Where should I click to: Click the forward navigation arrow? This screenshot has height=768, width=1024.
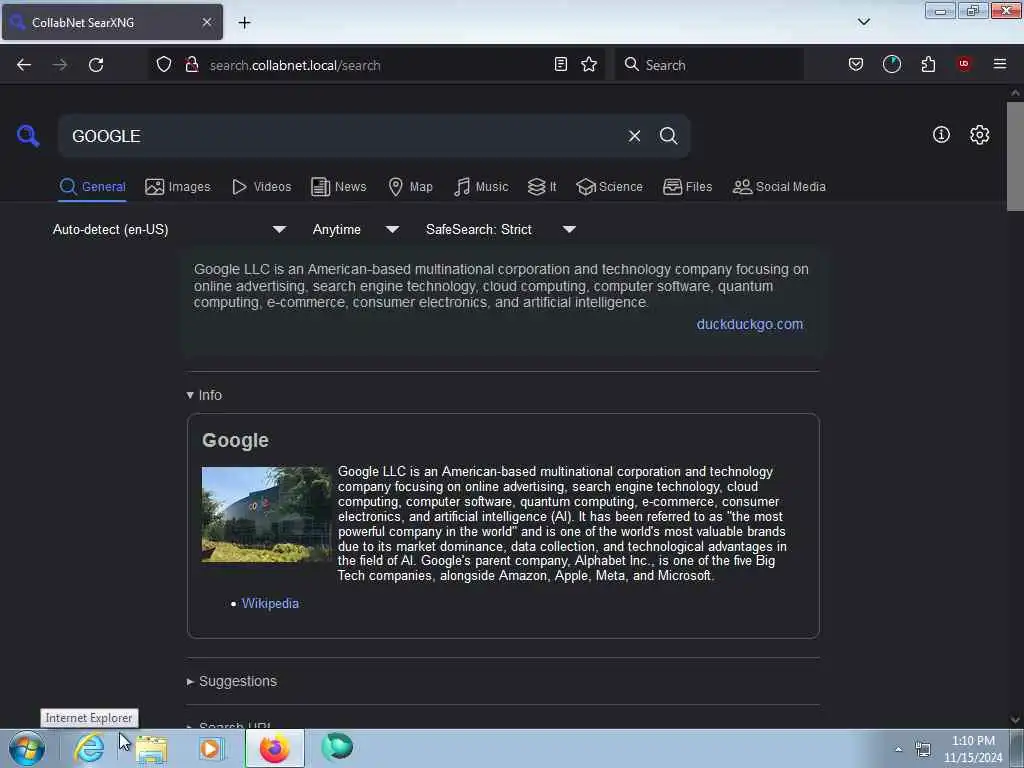pyautogui.click(x=60, y=65)
